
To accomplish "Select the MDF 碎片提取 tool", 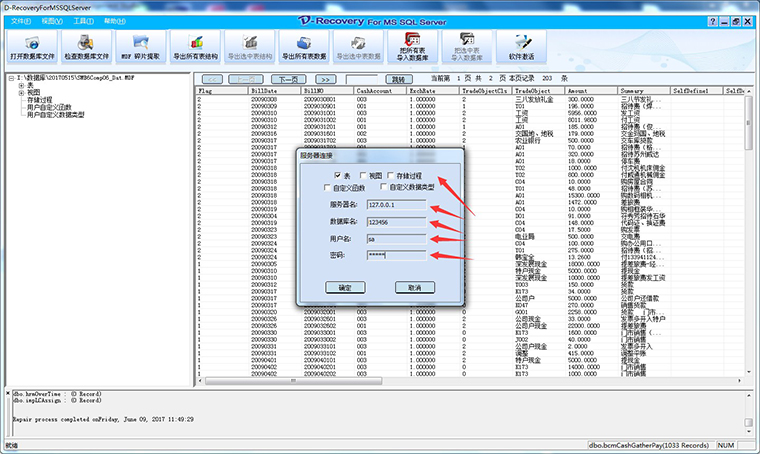I will (x=141, y=47).
